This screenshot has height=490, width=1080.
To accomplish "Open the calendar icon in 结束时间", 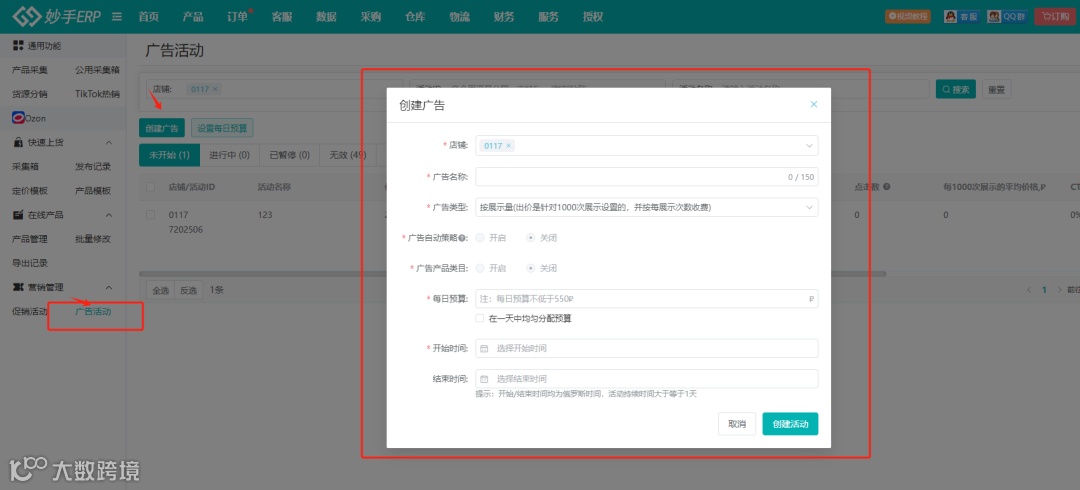I will tap(484, 378).
